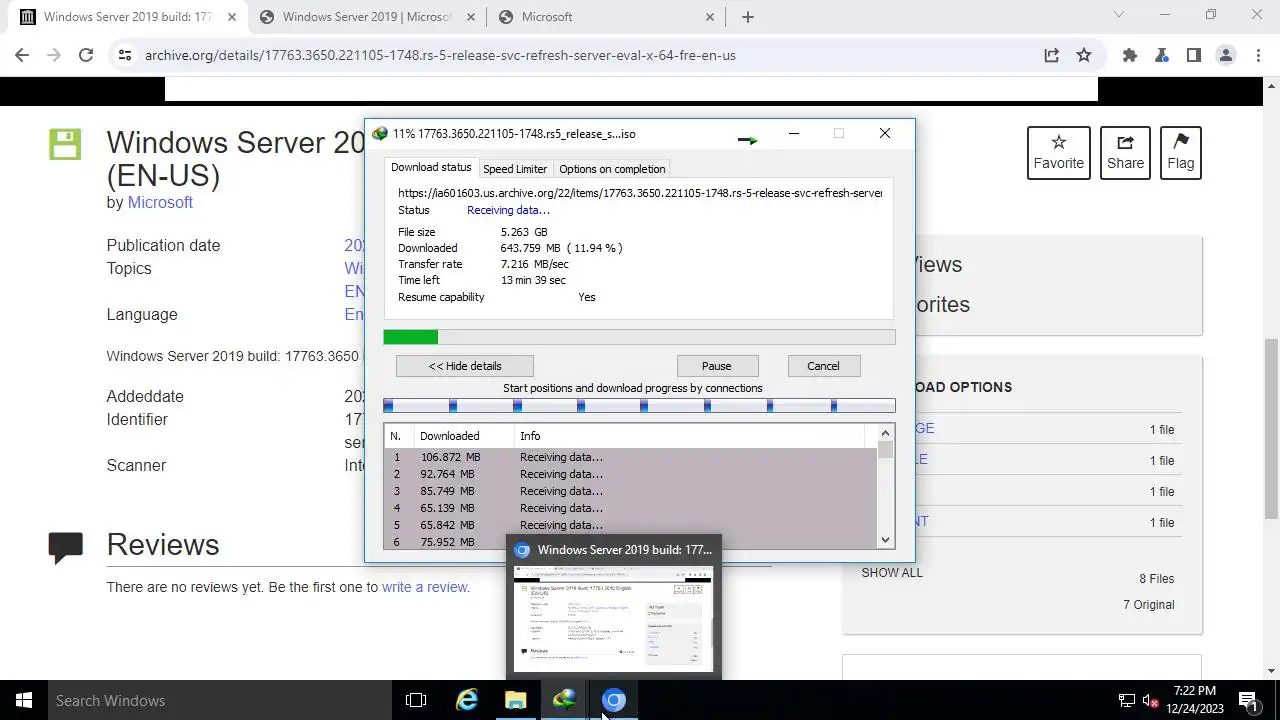
Task: Open File Explorer from taskbar
Action: point(515,700)
